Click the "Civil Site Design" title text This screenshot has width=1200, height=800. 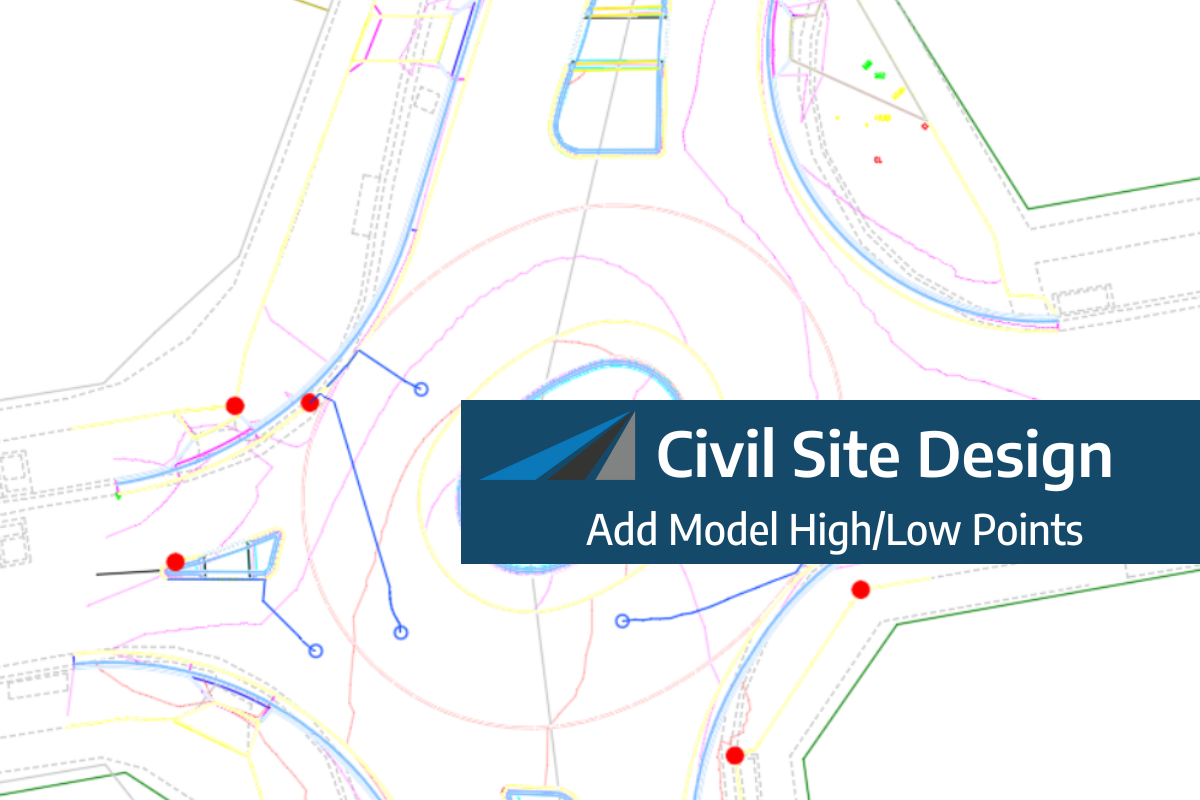(x=883, y=455)
